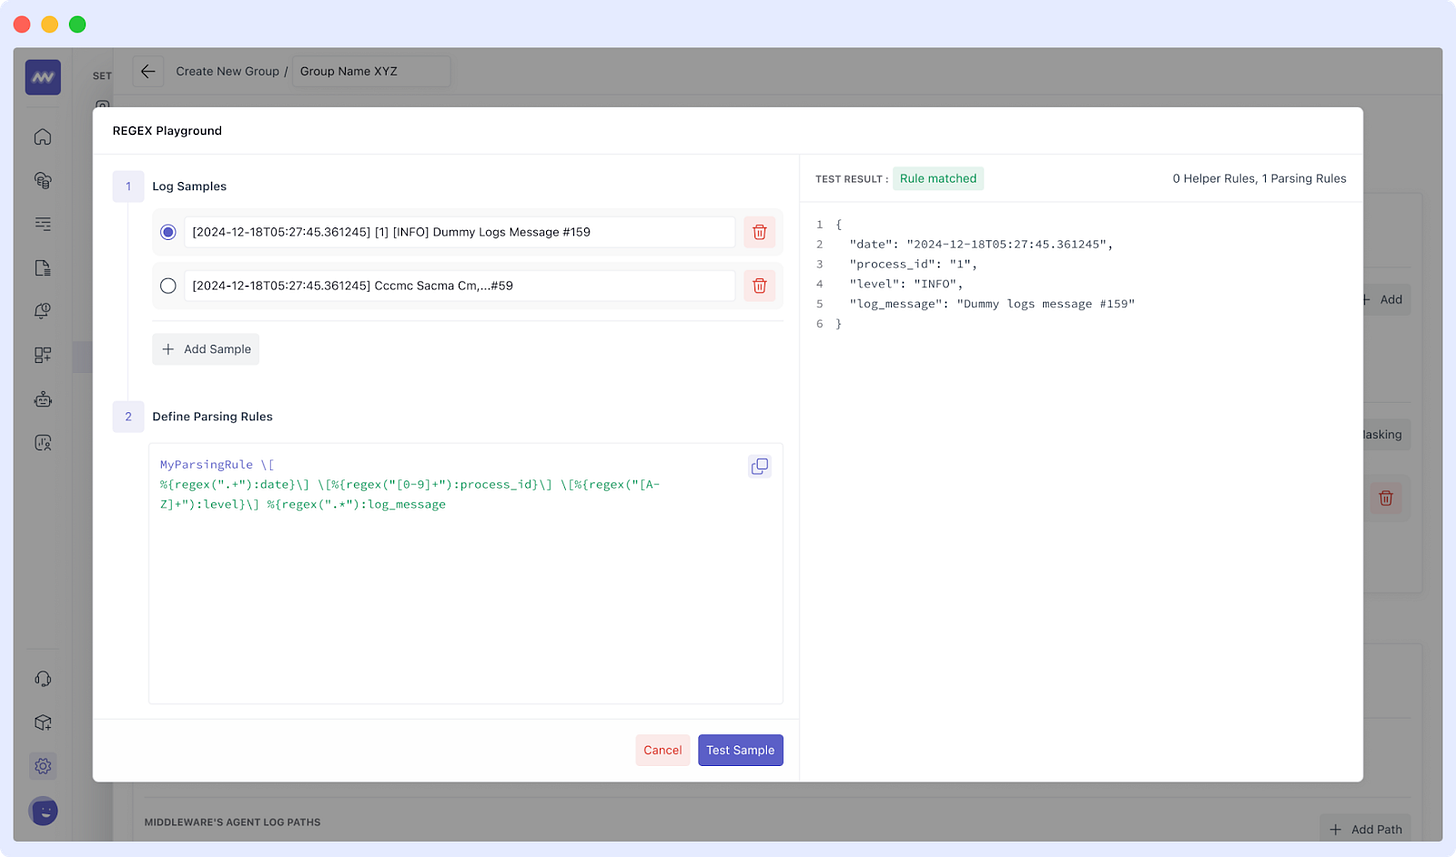This screenshot has height=857, width=1456.
Task: Select the Cccmc Sacma sample radio button
Action: 168,286
